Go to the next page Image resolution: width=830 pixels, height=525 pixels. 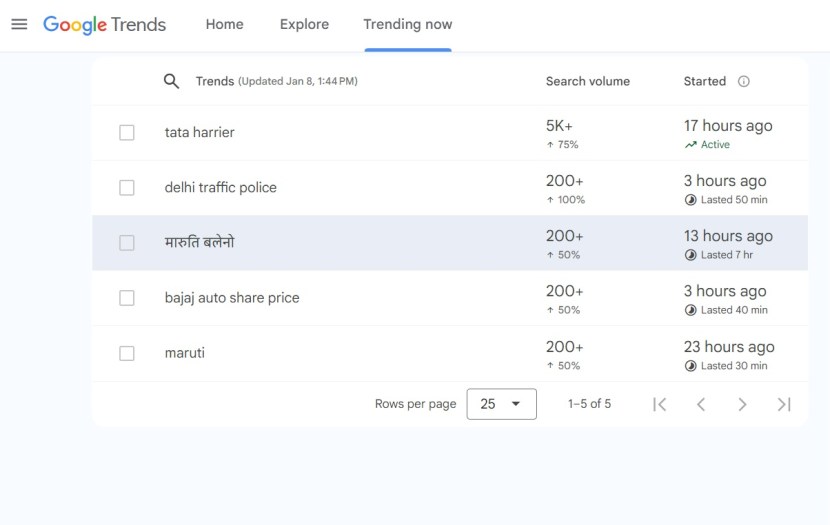coord(742,404)
